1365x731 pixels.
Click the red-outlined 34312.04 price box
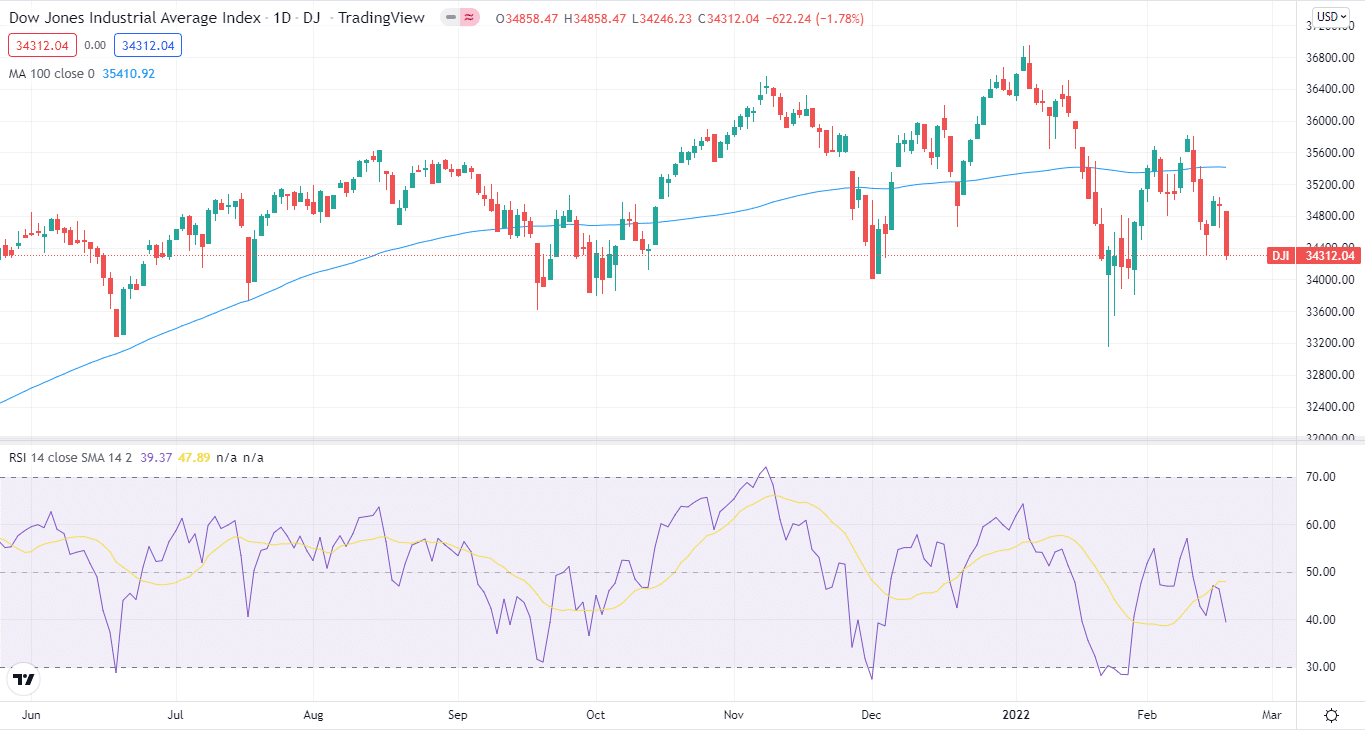[42, 45]
